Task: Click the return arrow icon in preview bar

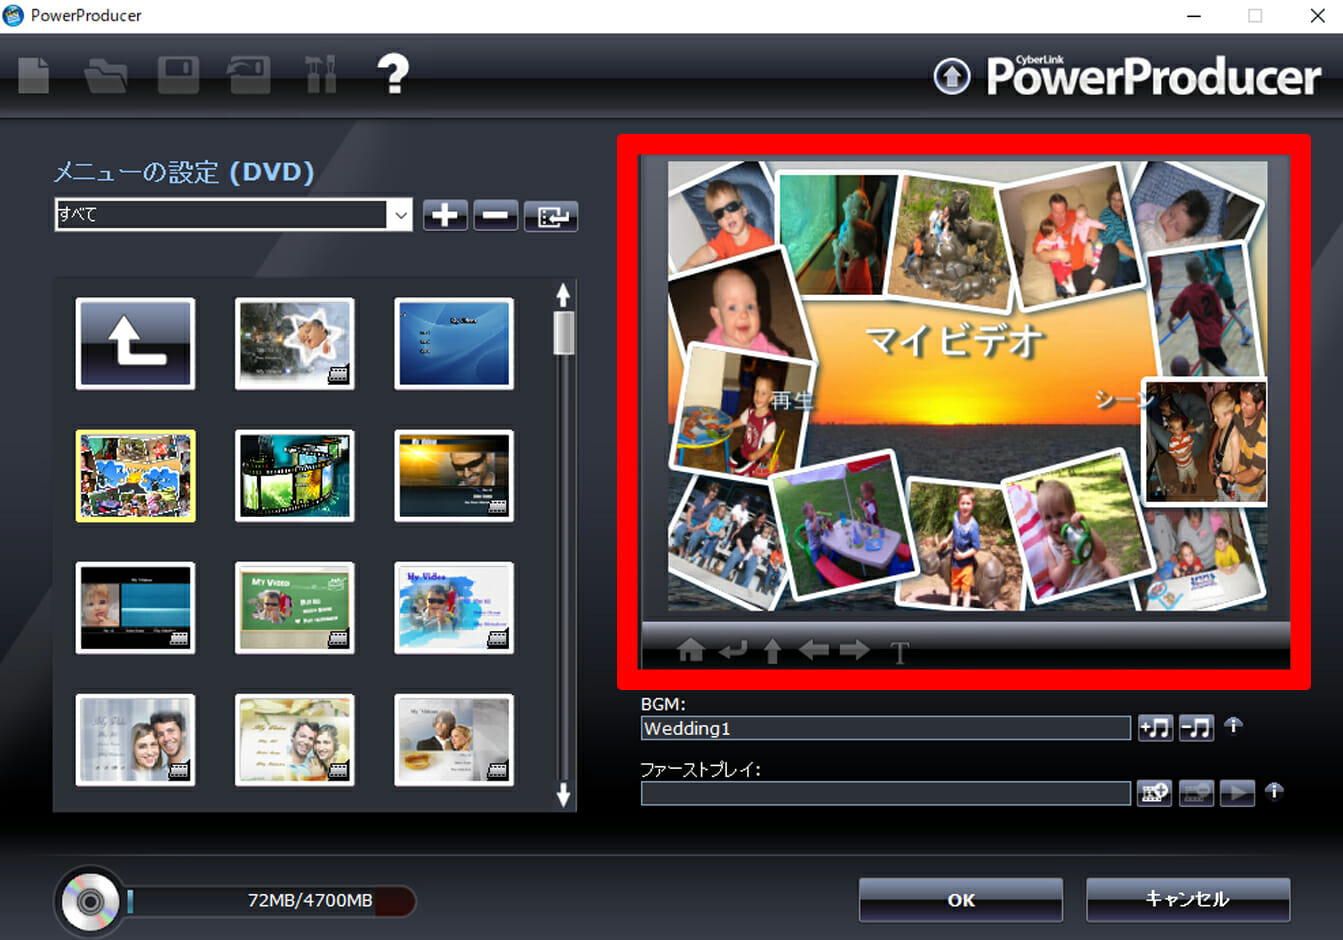Action: click(733, 651)
